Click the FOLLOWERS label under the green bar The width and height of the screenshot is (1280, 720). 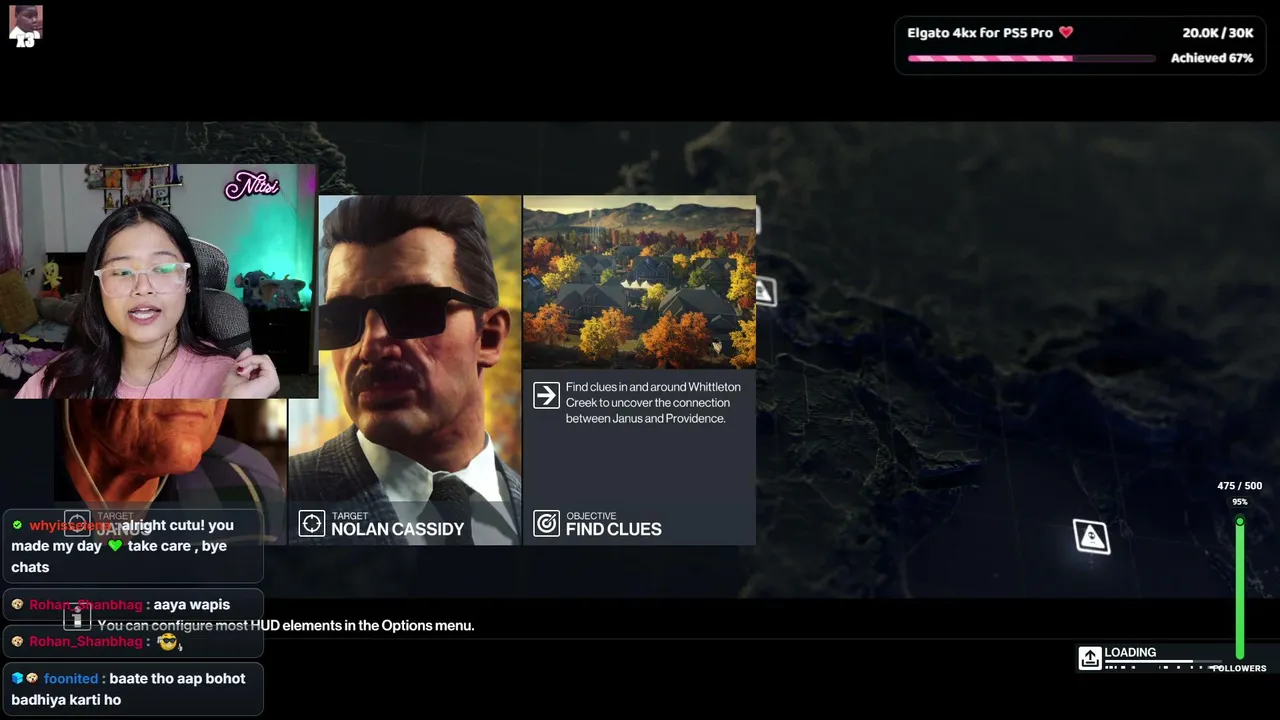point(1239,668)
